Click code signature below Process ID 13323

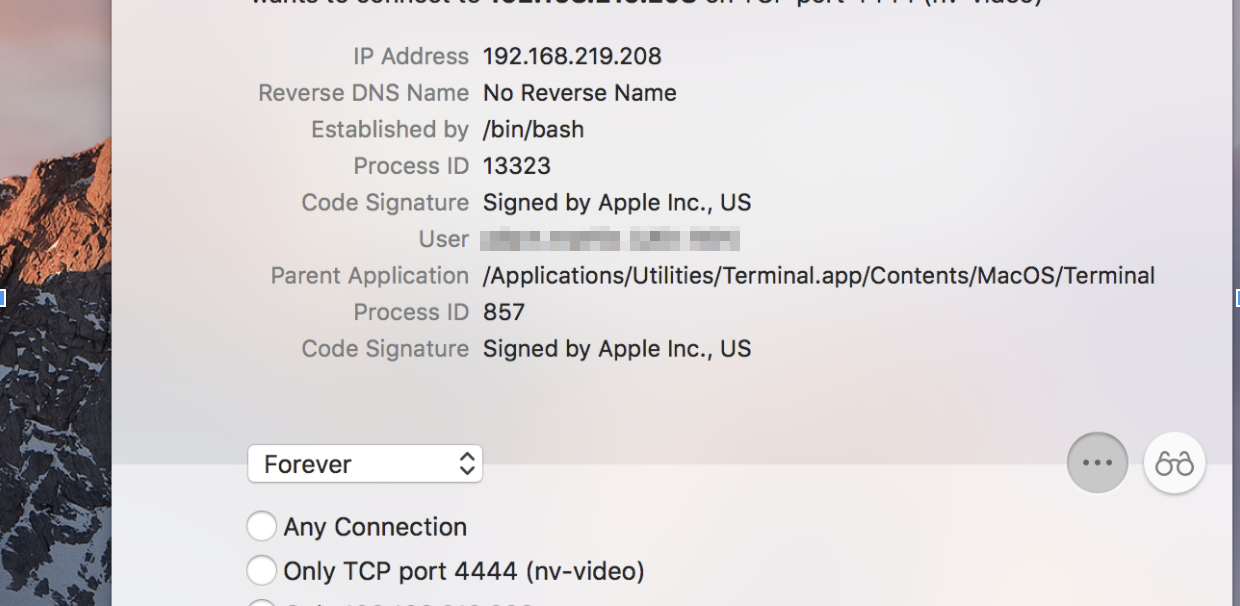[616, 203]
